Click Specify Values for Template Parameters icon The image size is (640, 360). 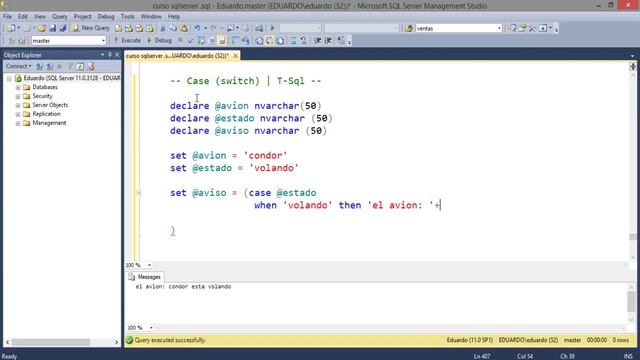click(341, 40)
